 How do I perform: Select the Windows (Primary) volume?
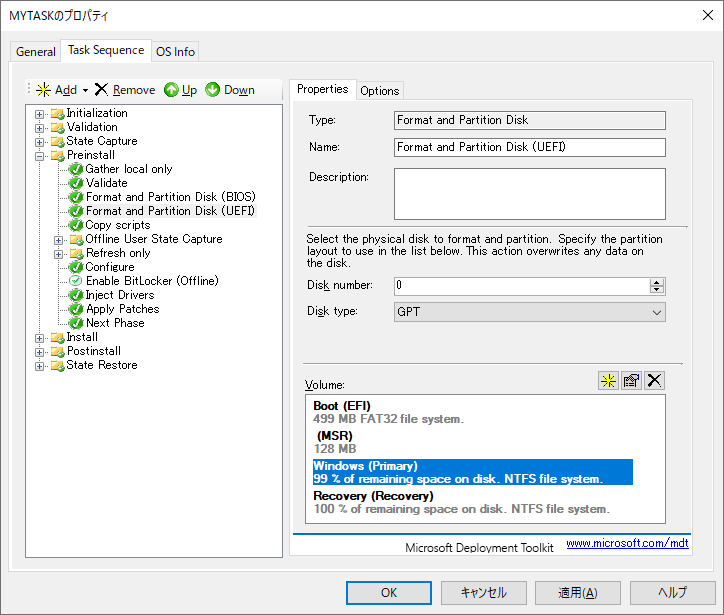[473, 472]
